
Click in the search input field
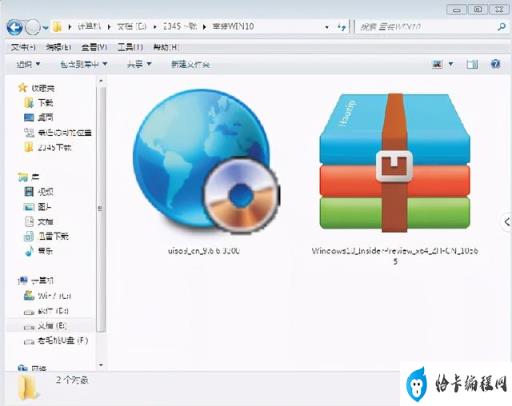pyautogui.click(x=427, y=27)
